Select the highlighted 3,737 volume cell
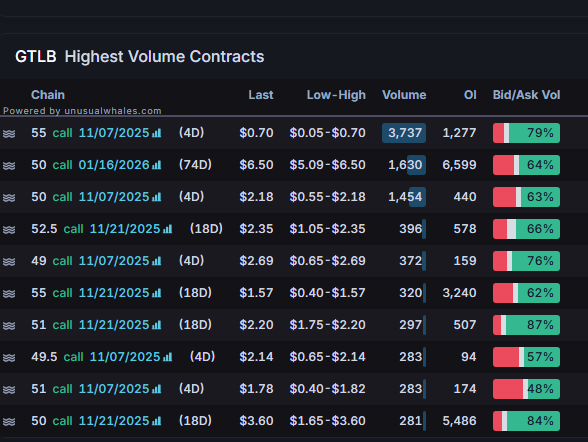This screenshot has width=588, height=442. (x=404, y=133)
